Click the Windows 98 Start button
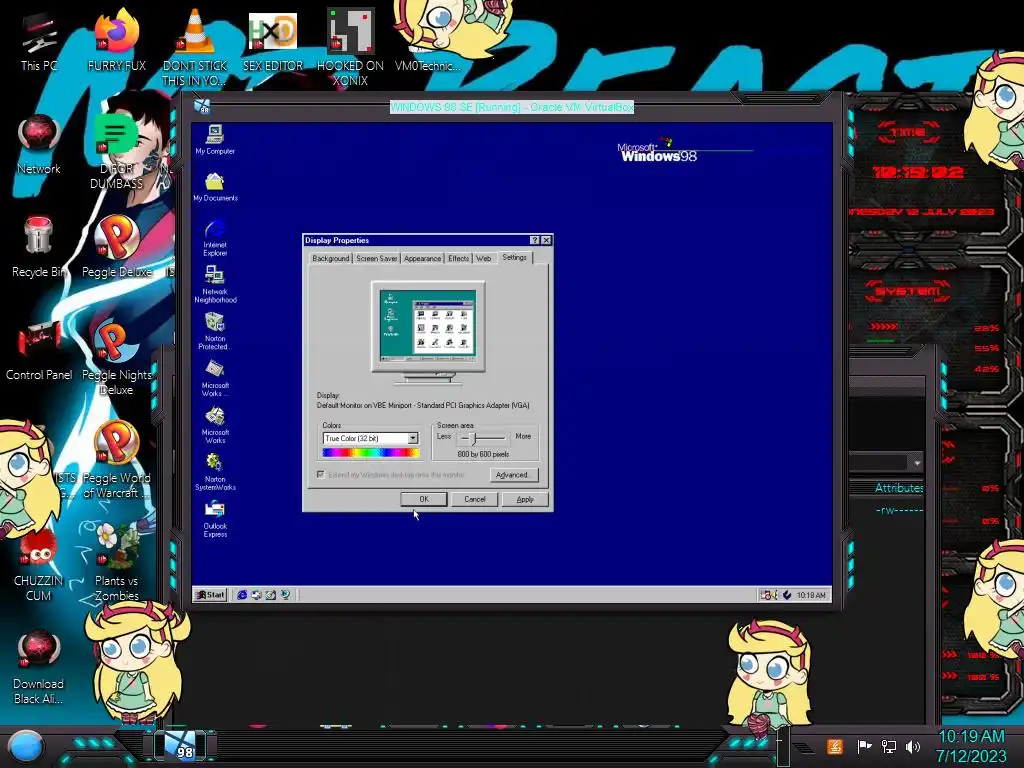1024x768 pixels. 210,594
